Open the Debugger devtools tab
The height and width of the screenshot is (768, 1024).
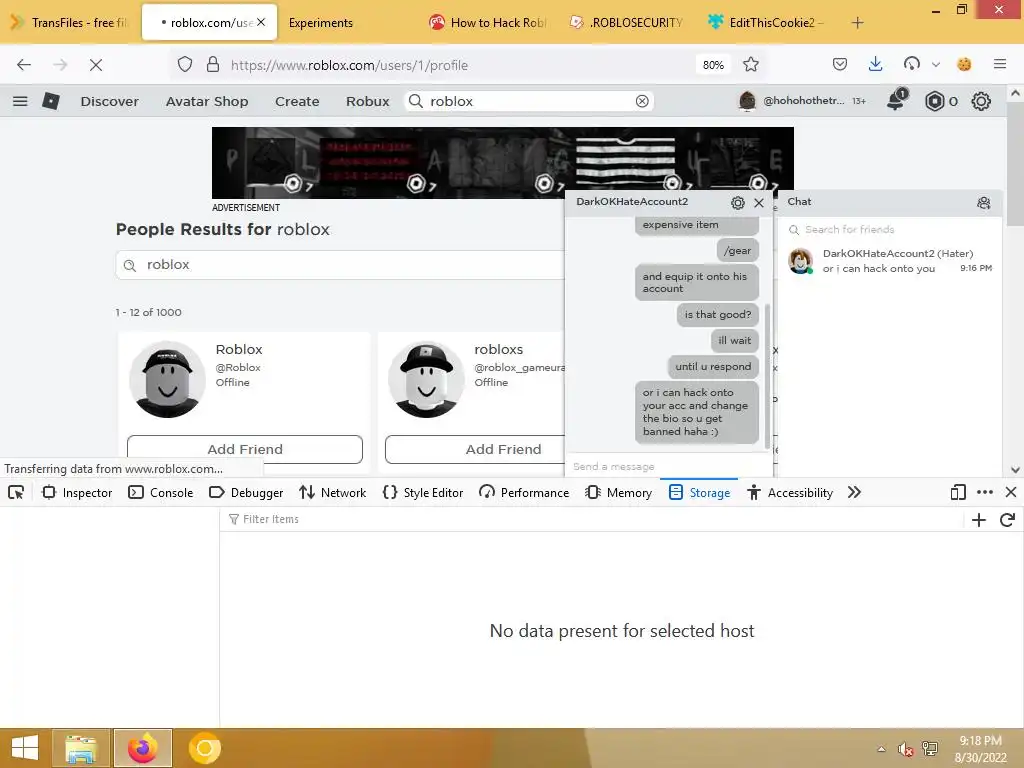coord(246,492)
